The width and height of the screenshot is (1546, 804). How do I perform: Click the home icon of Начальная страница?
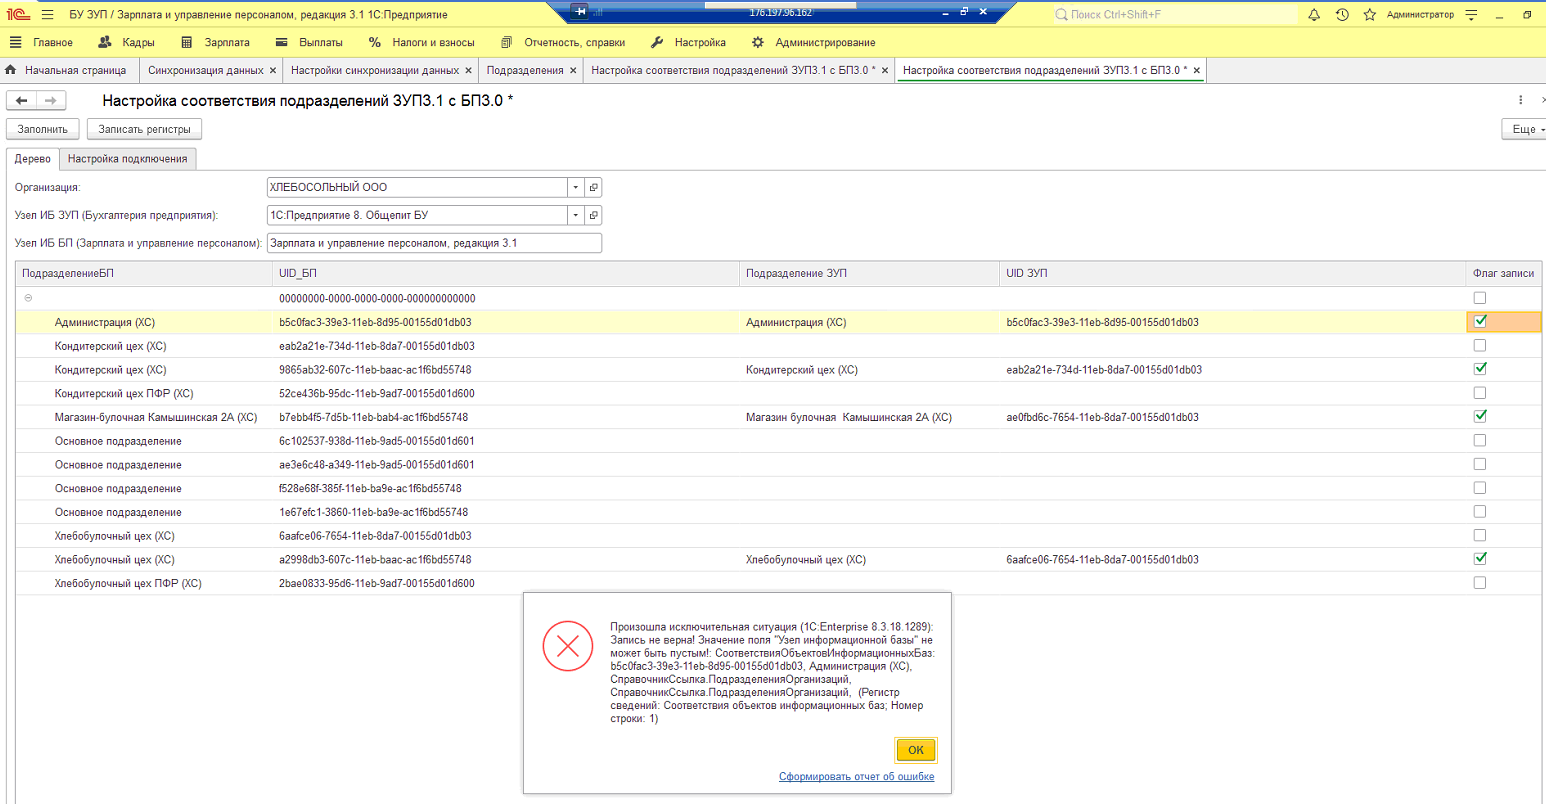(x=11, y=70)
